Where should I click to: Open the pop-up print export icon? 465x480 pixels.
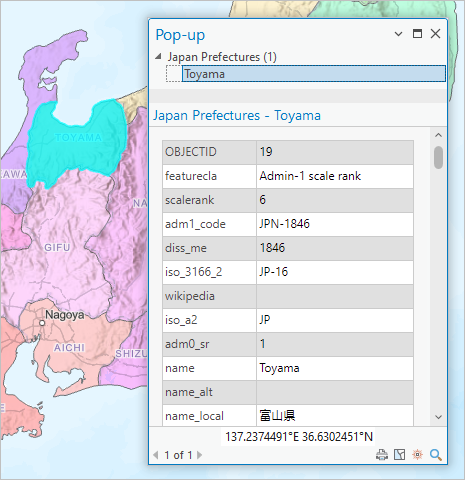382,455
